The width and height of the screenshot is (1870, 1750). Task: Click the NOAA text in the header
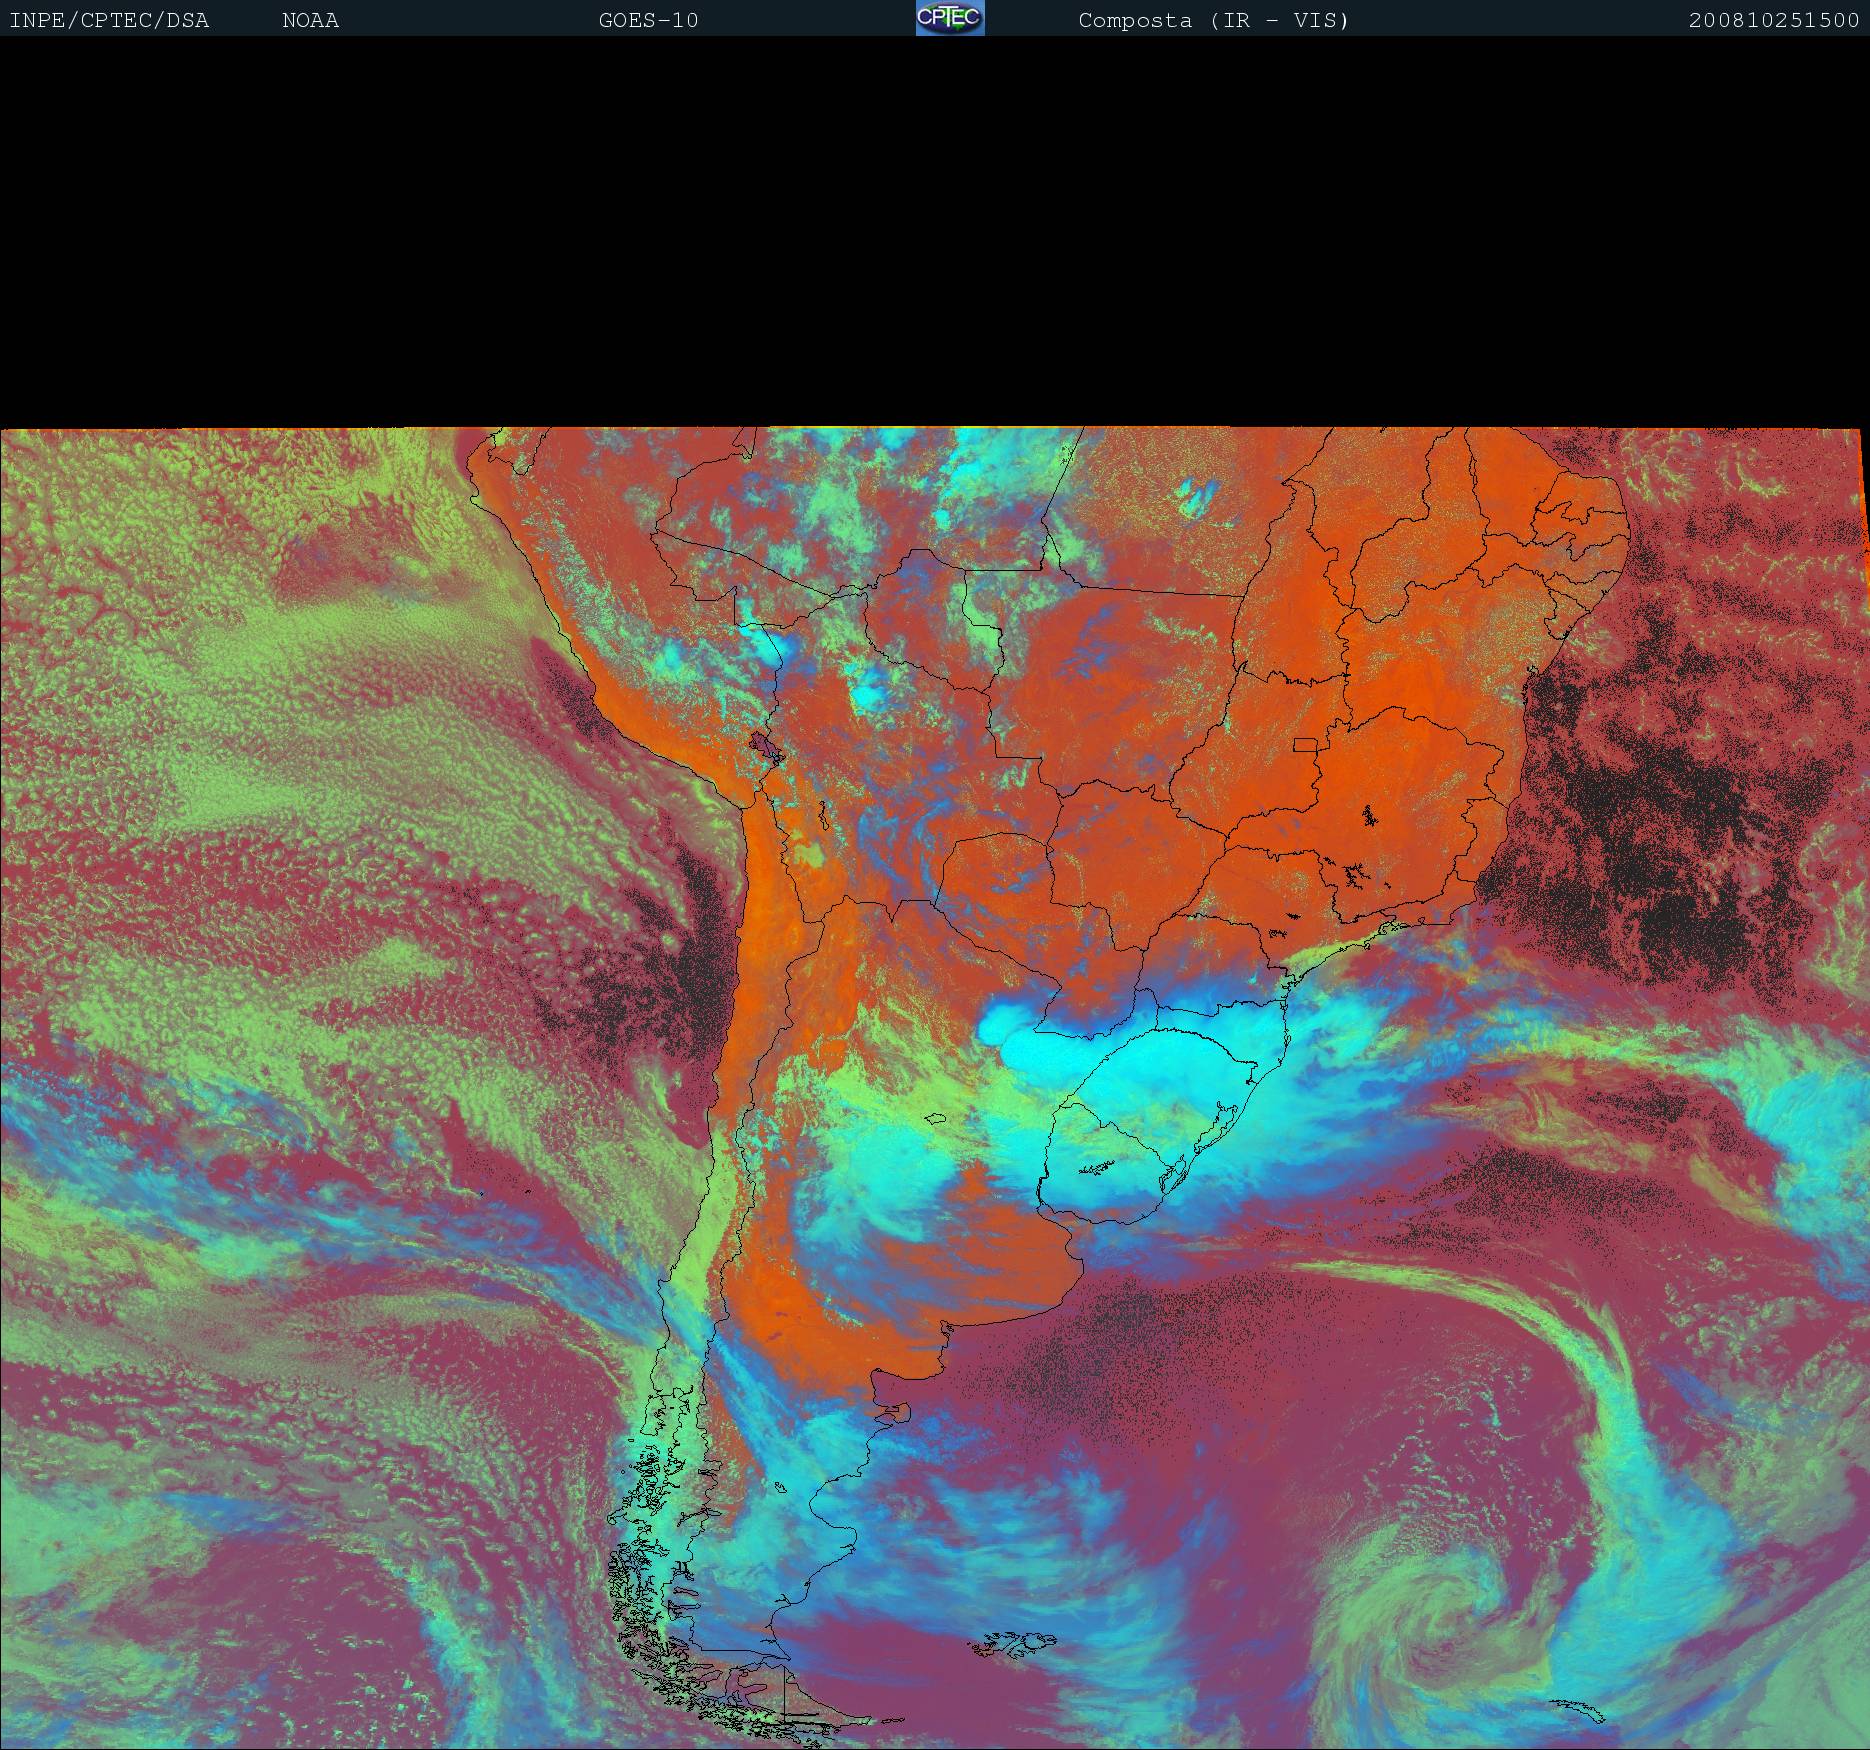[x=310, y=20]
